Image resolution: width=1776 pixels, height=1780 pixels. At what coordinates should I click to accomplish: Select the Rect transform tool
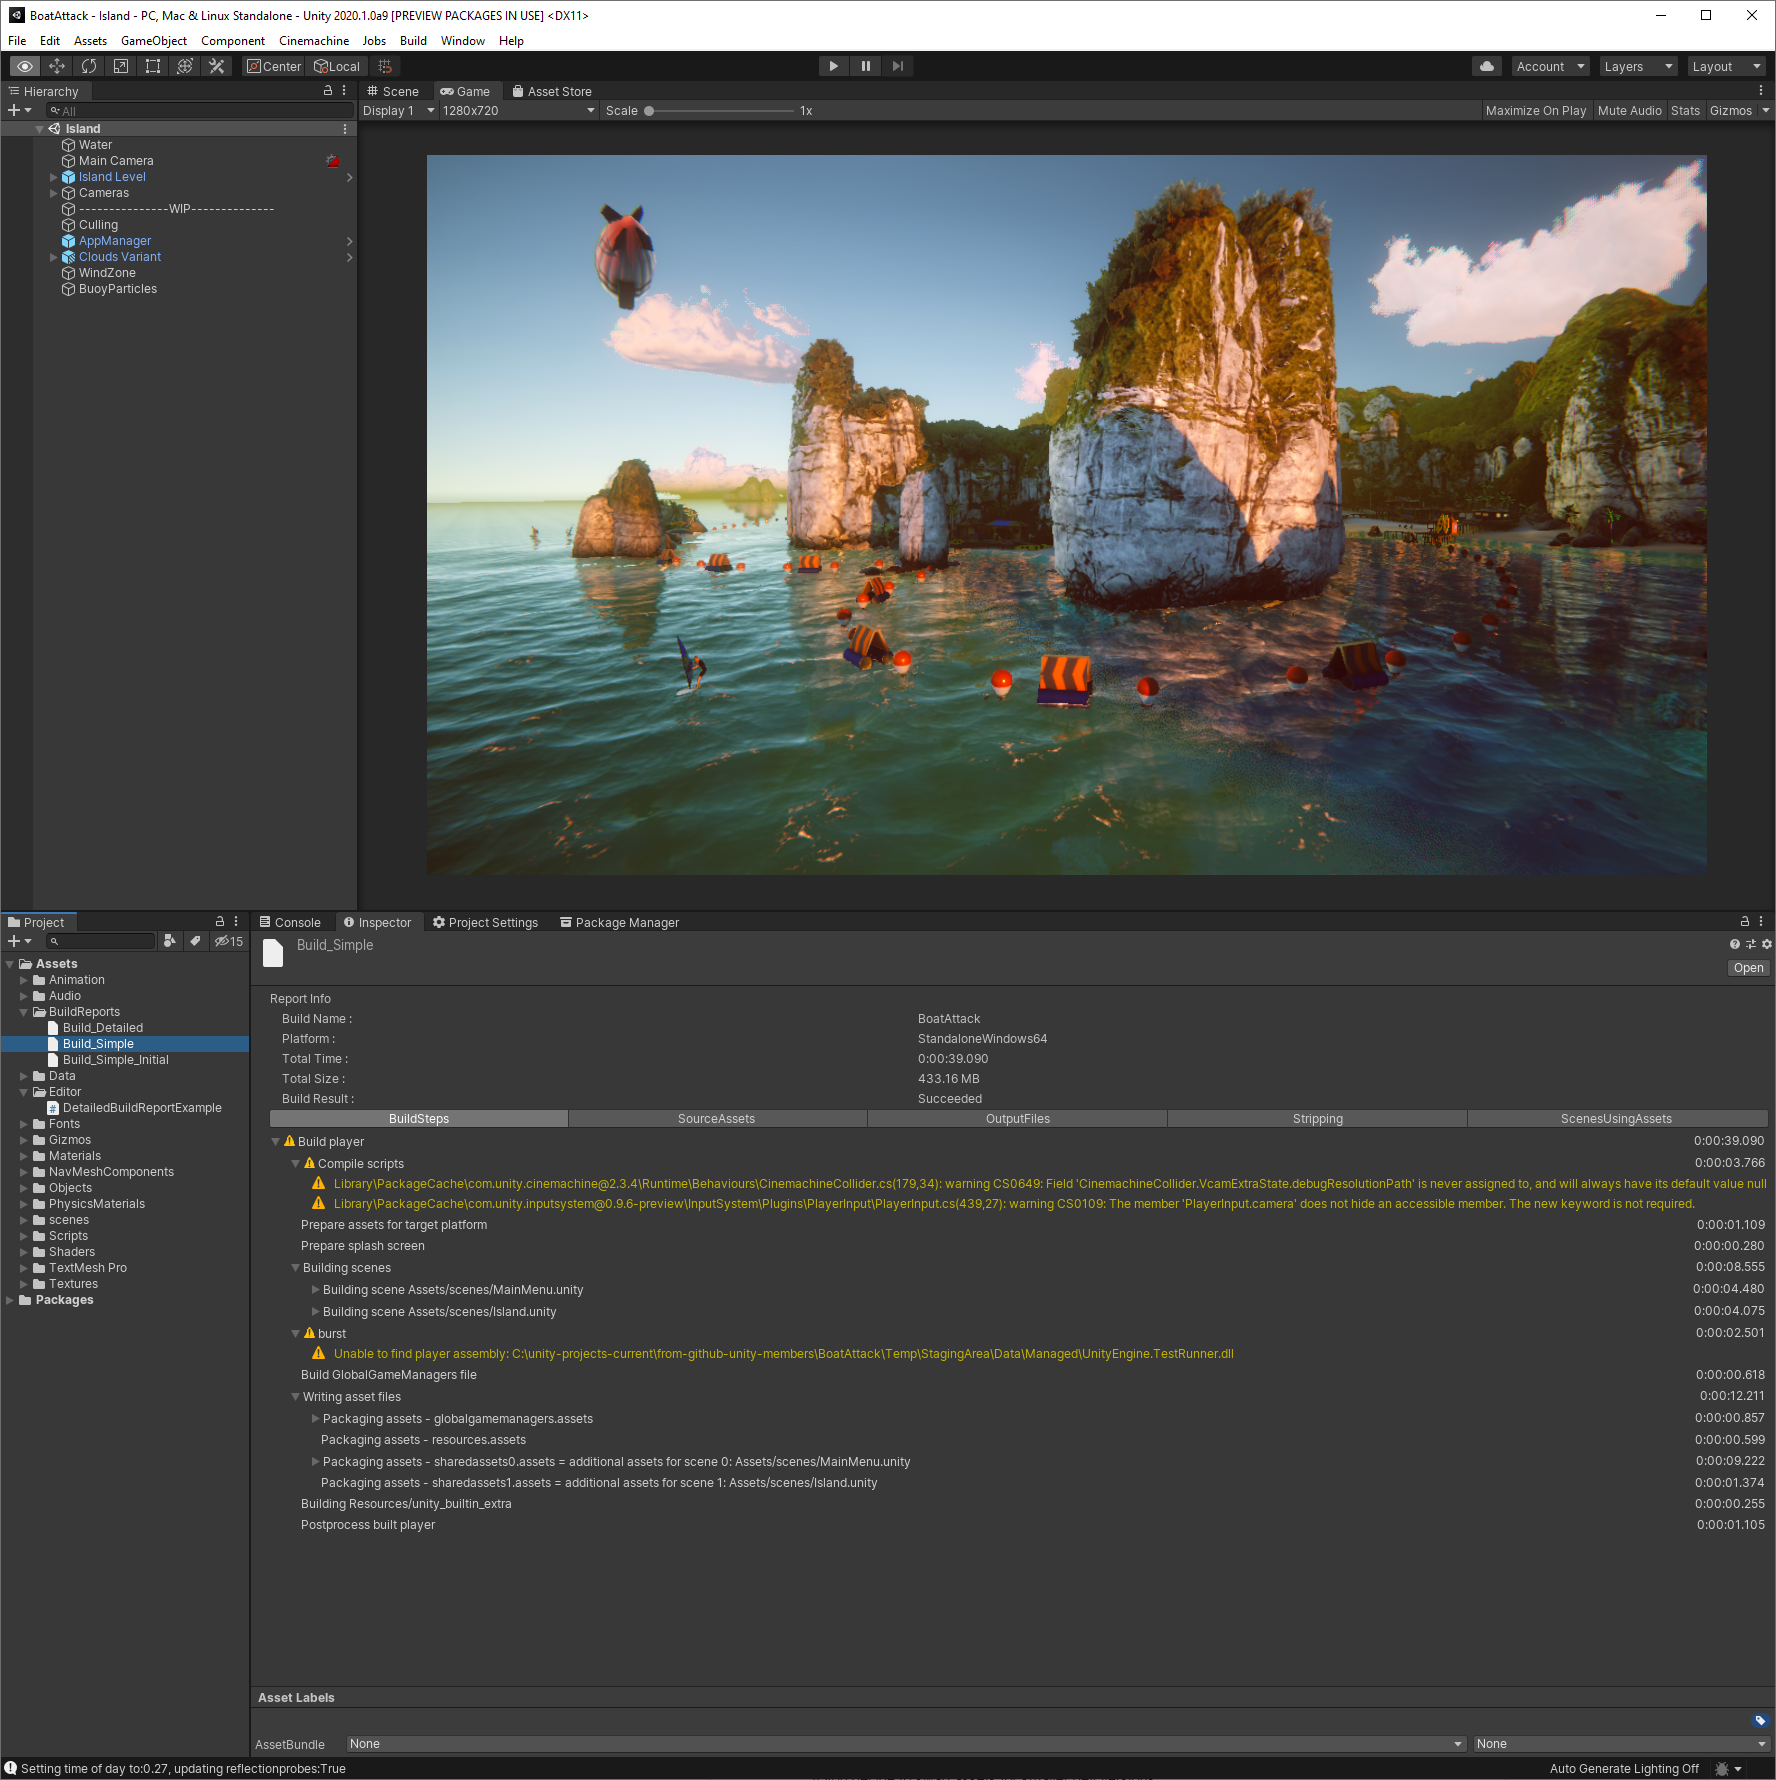point(153,66)
